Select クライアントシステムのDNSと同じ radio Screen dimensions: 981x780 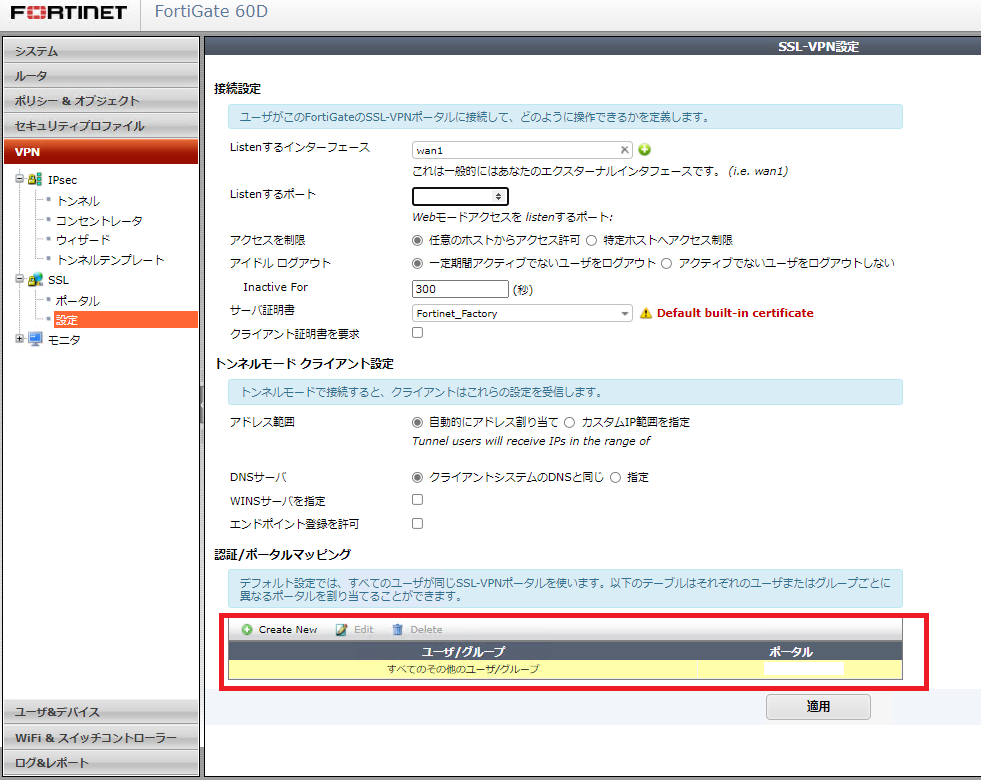pos(417,477)
